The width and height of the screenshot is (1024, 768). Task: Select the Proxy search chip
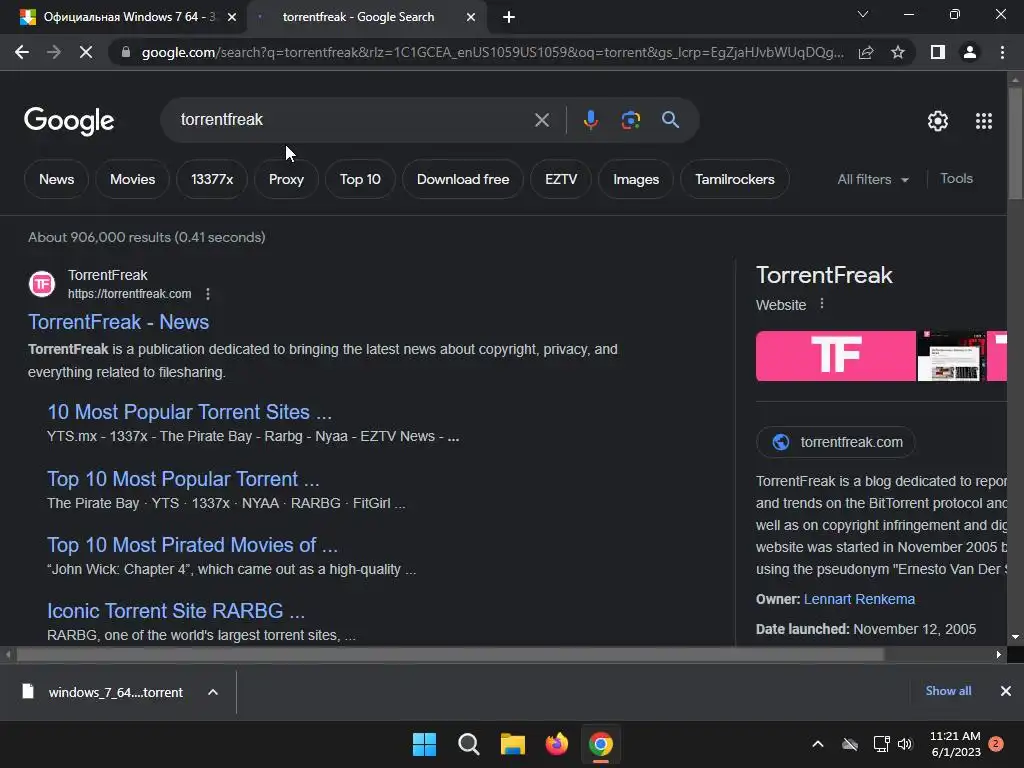click(x=286, y=179)
